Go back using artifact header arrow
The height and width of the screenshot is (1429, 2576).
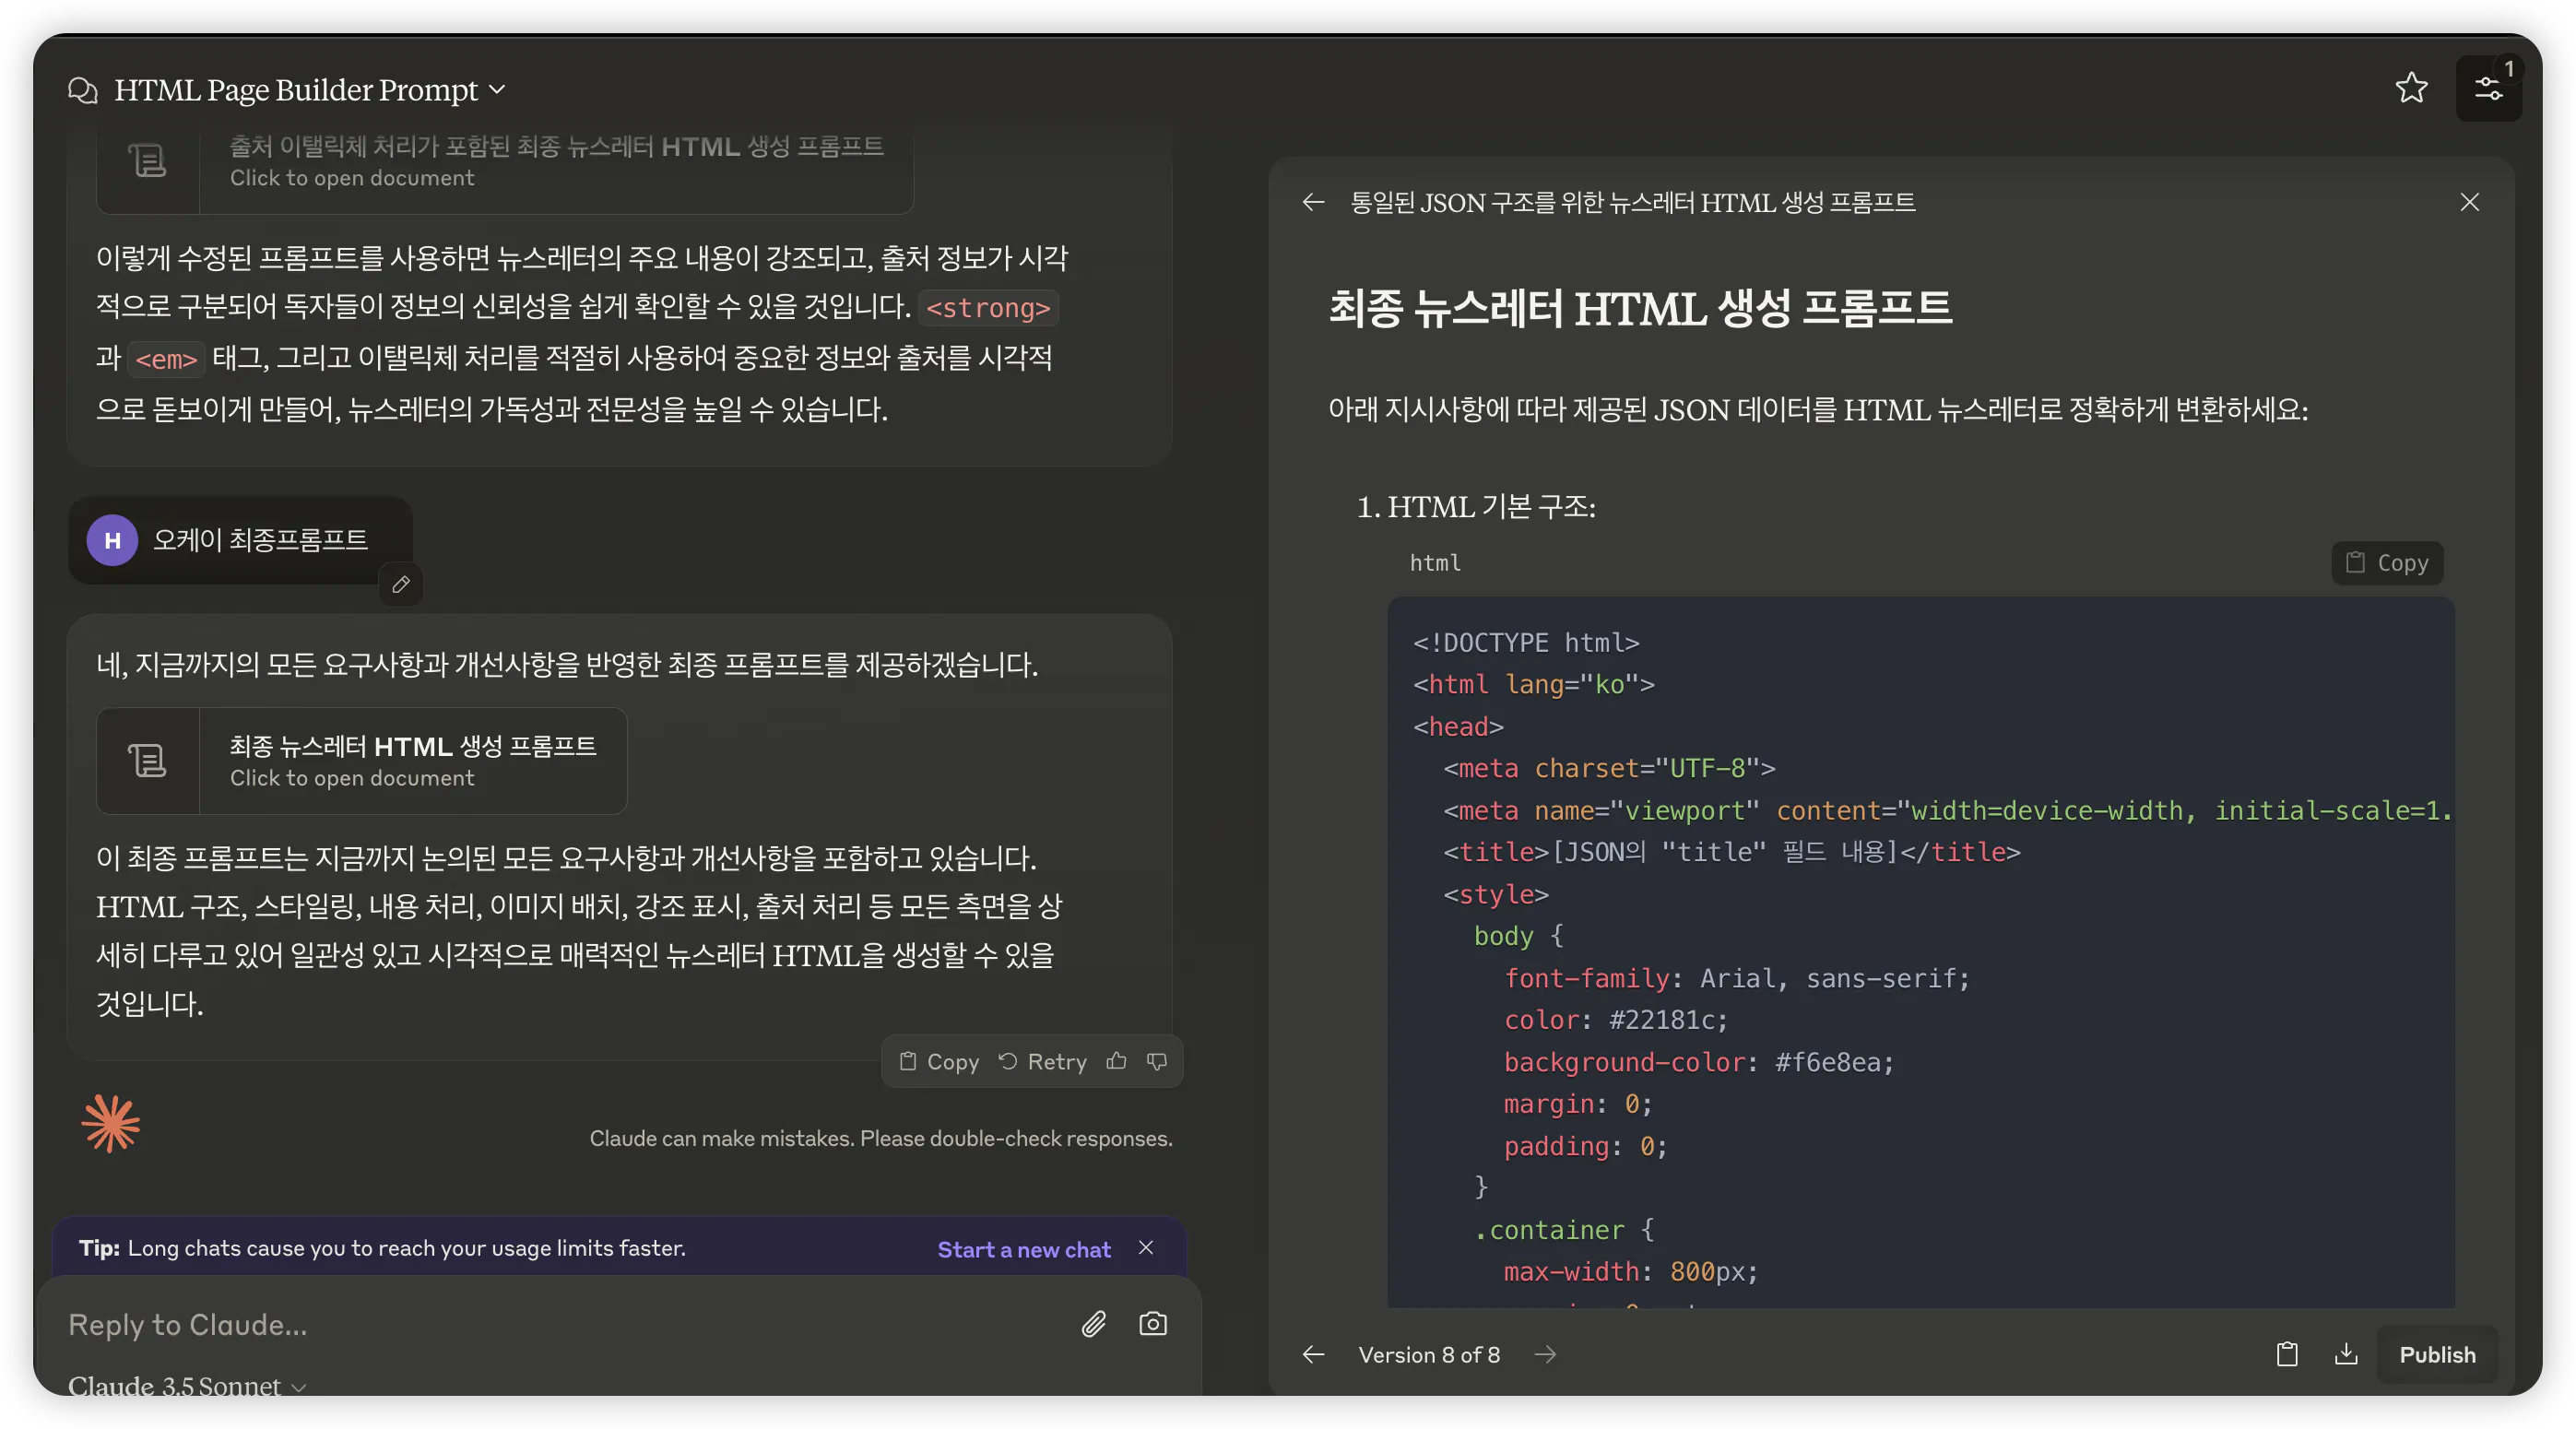pos(1313,203)
